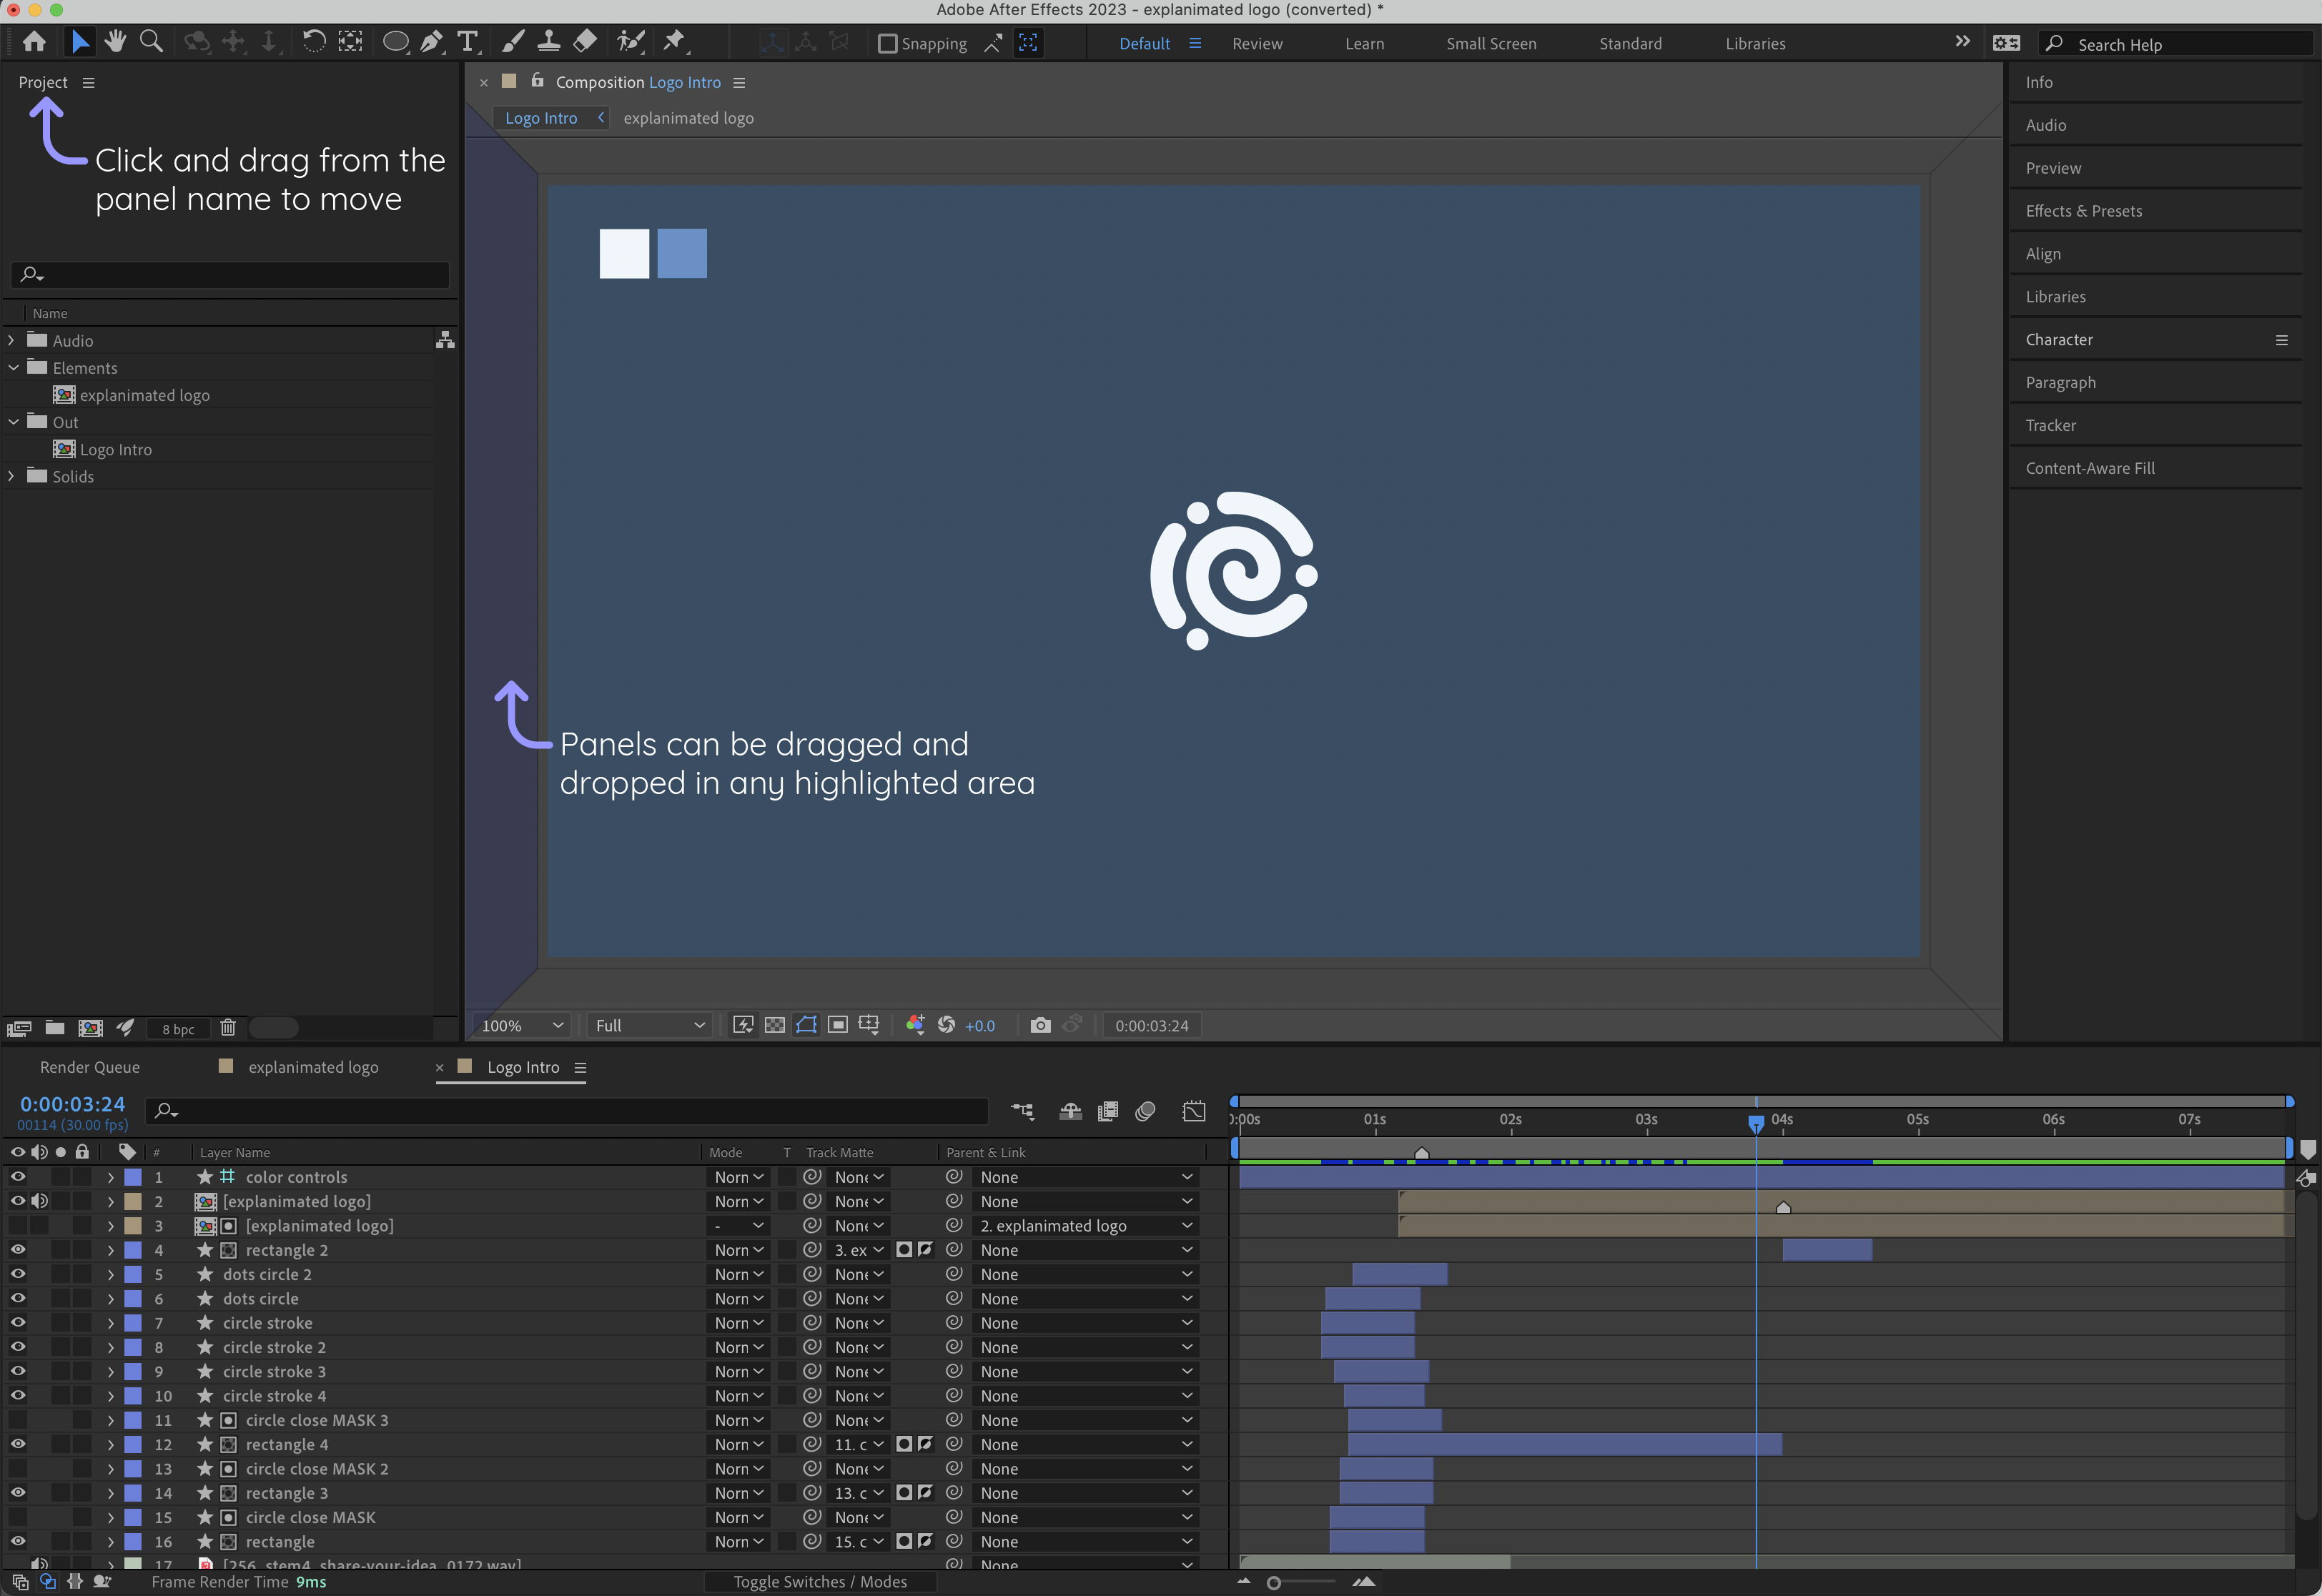Select the Rotation tool
The height and width of the screenshot is (1596, 2322).
click(313, 41)
